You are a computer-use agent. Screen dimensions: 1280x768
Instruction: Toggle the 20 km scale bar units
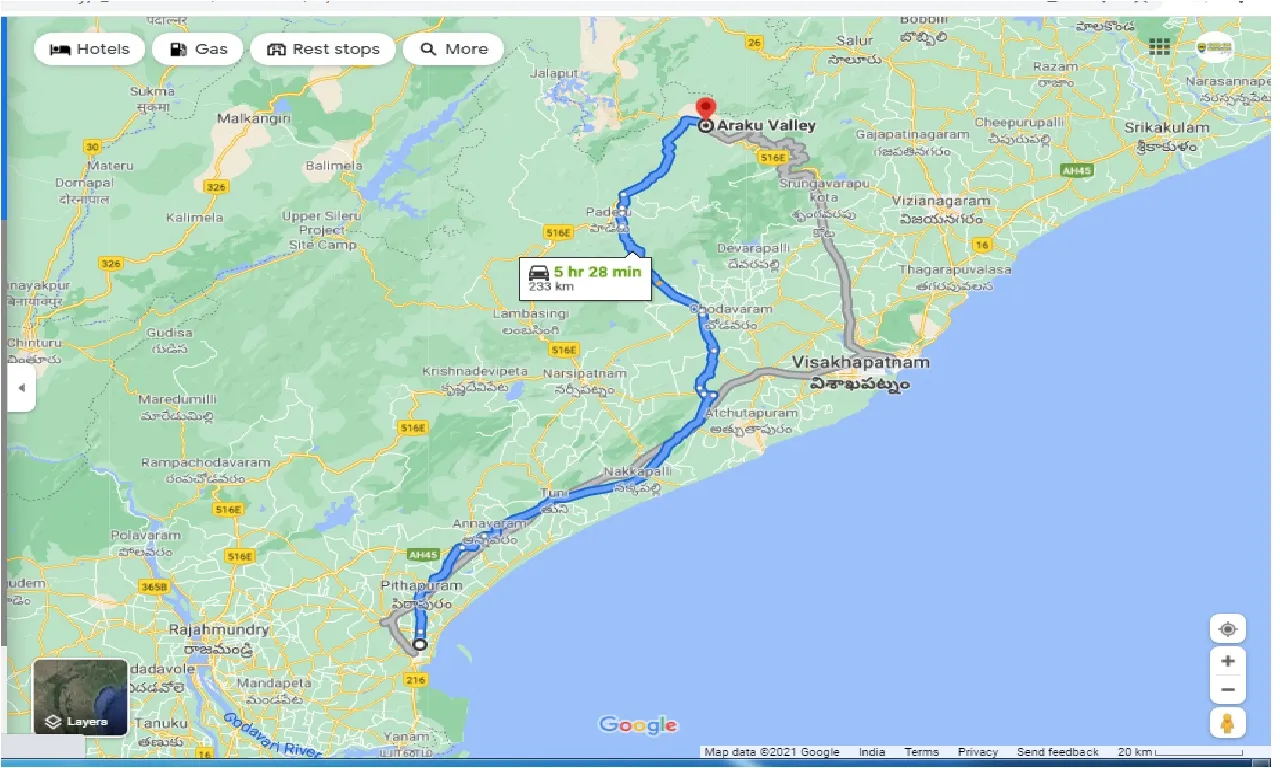click(x=1180, y=752)
